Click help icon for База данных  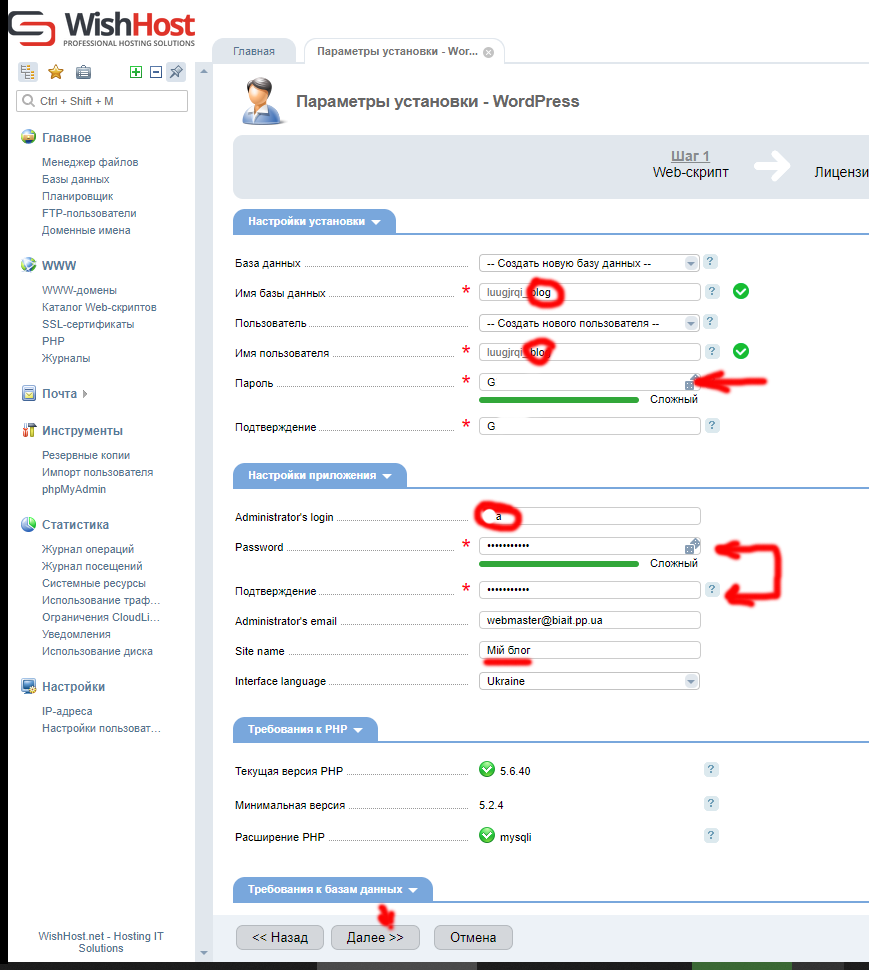(710, 262)
